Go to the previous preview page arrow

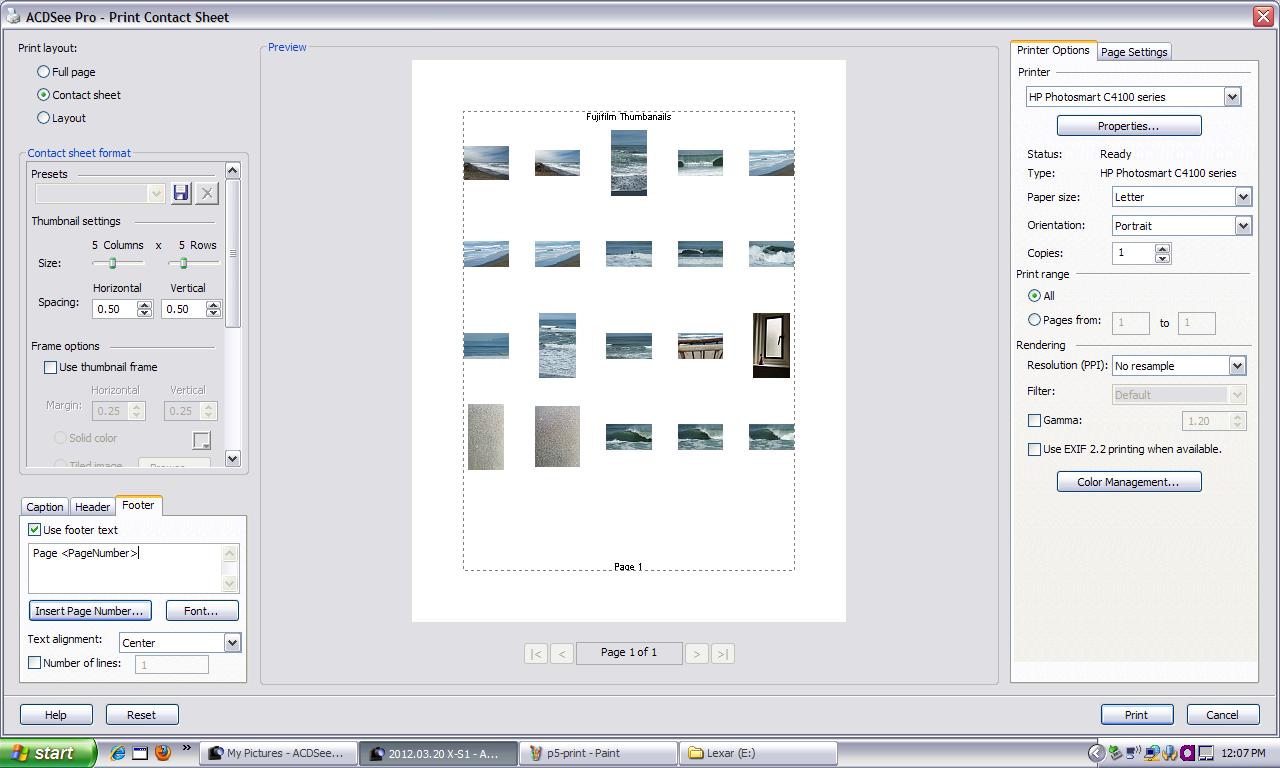pos(562,653)
